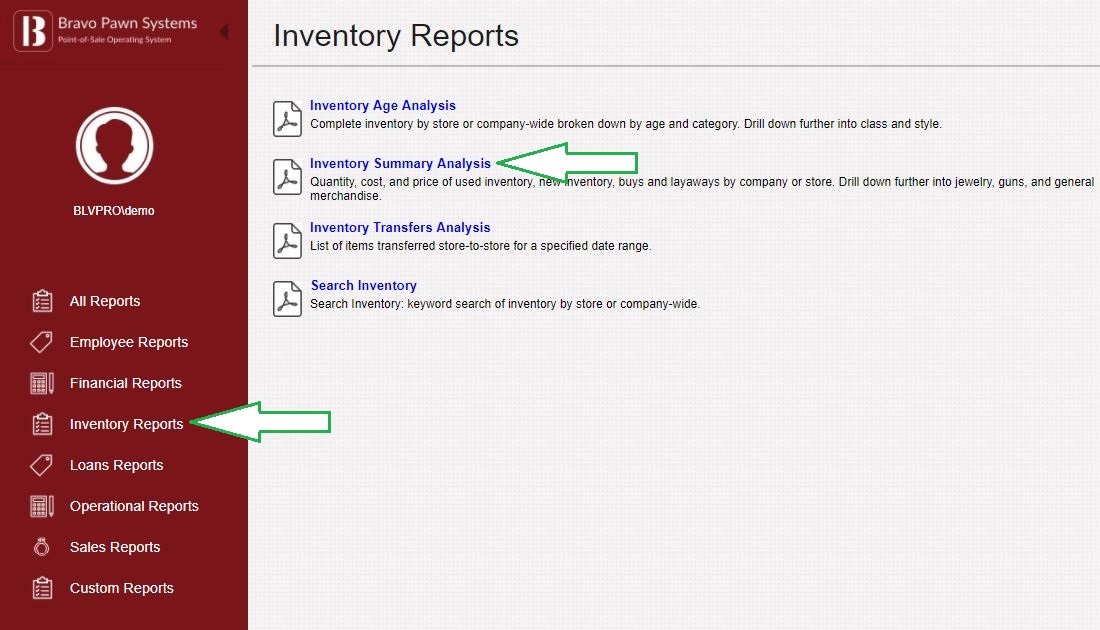This screenshot has height=630, width=1100.
Task: Open All Reports menu item
Action: (x=105, y=301)
